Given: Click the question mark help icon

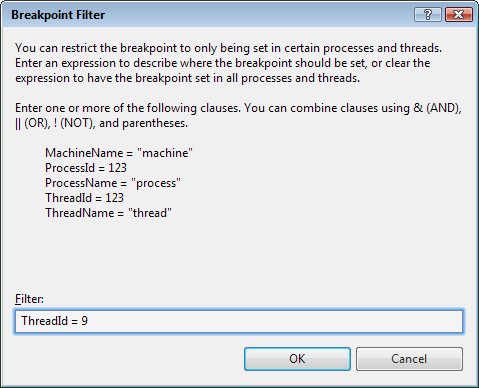Looking at the screenshot, I should 428,15.
